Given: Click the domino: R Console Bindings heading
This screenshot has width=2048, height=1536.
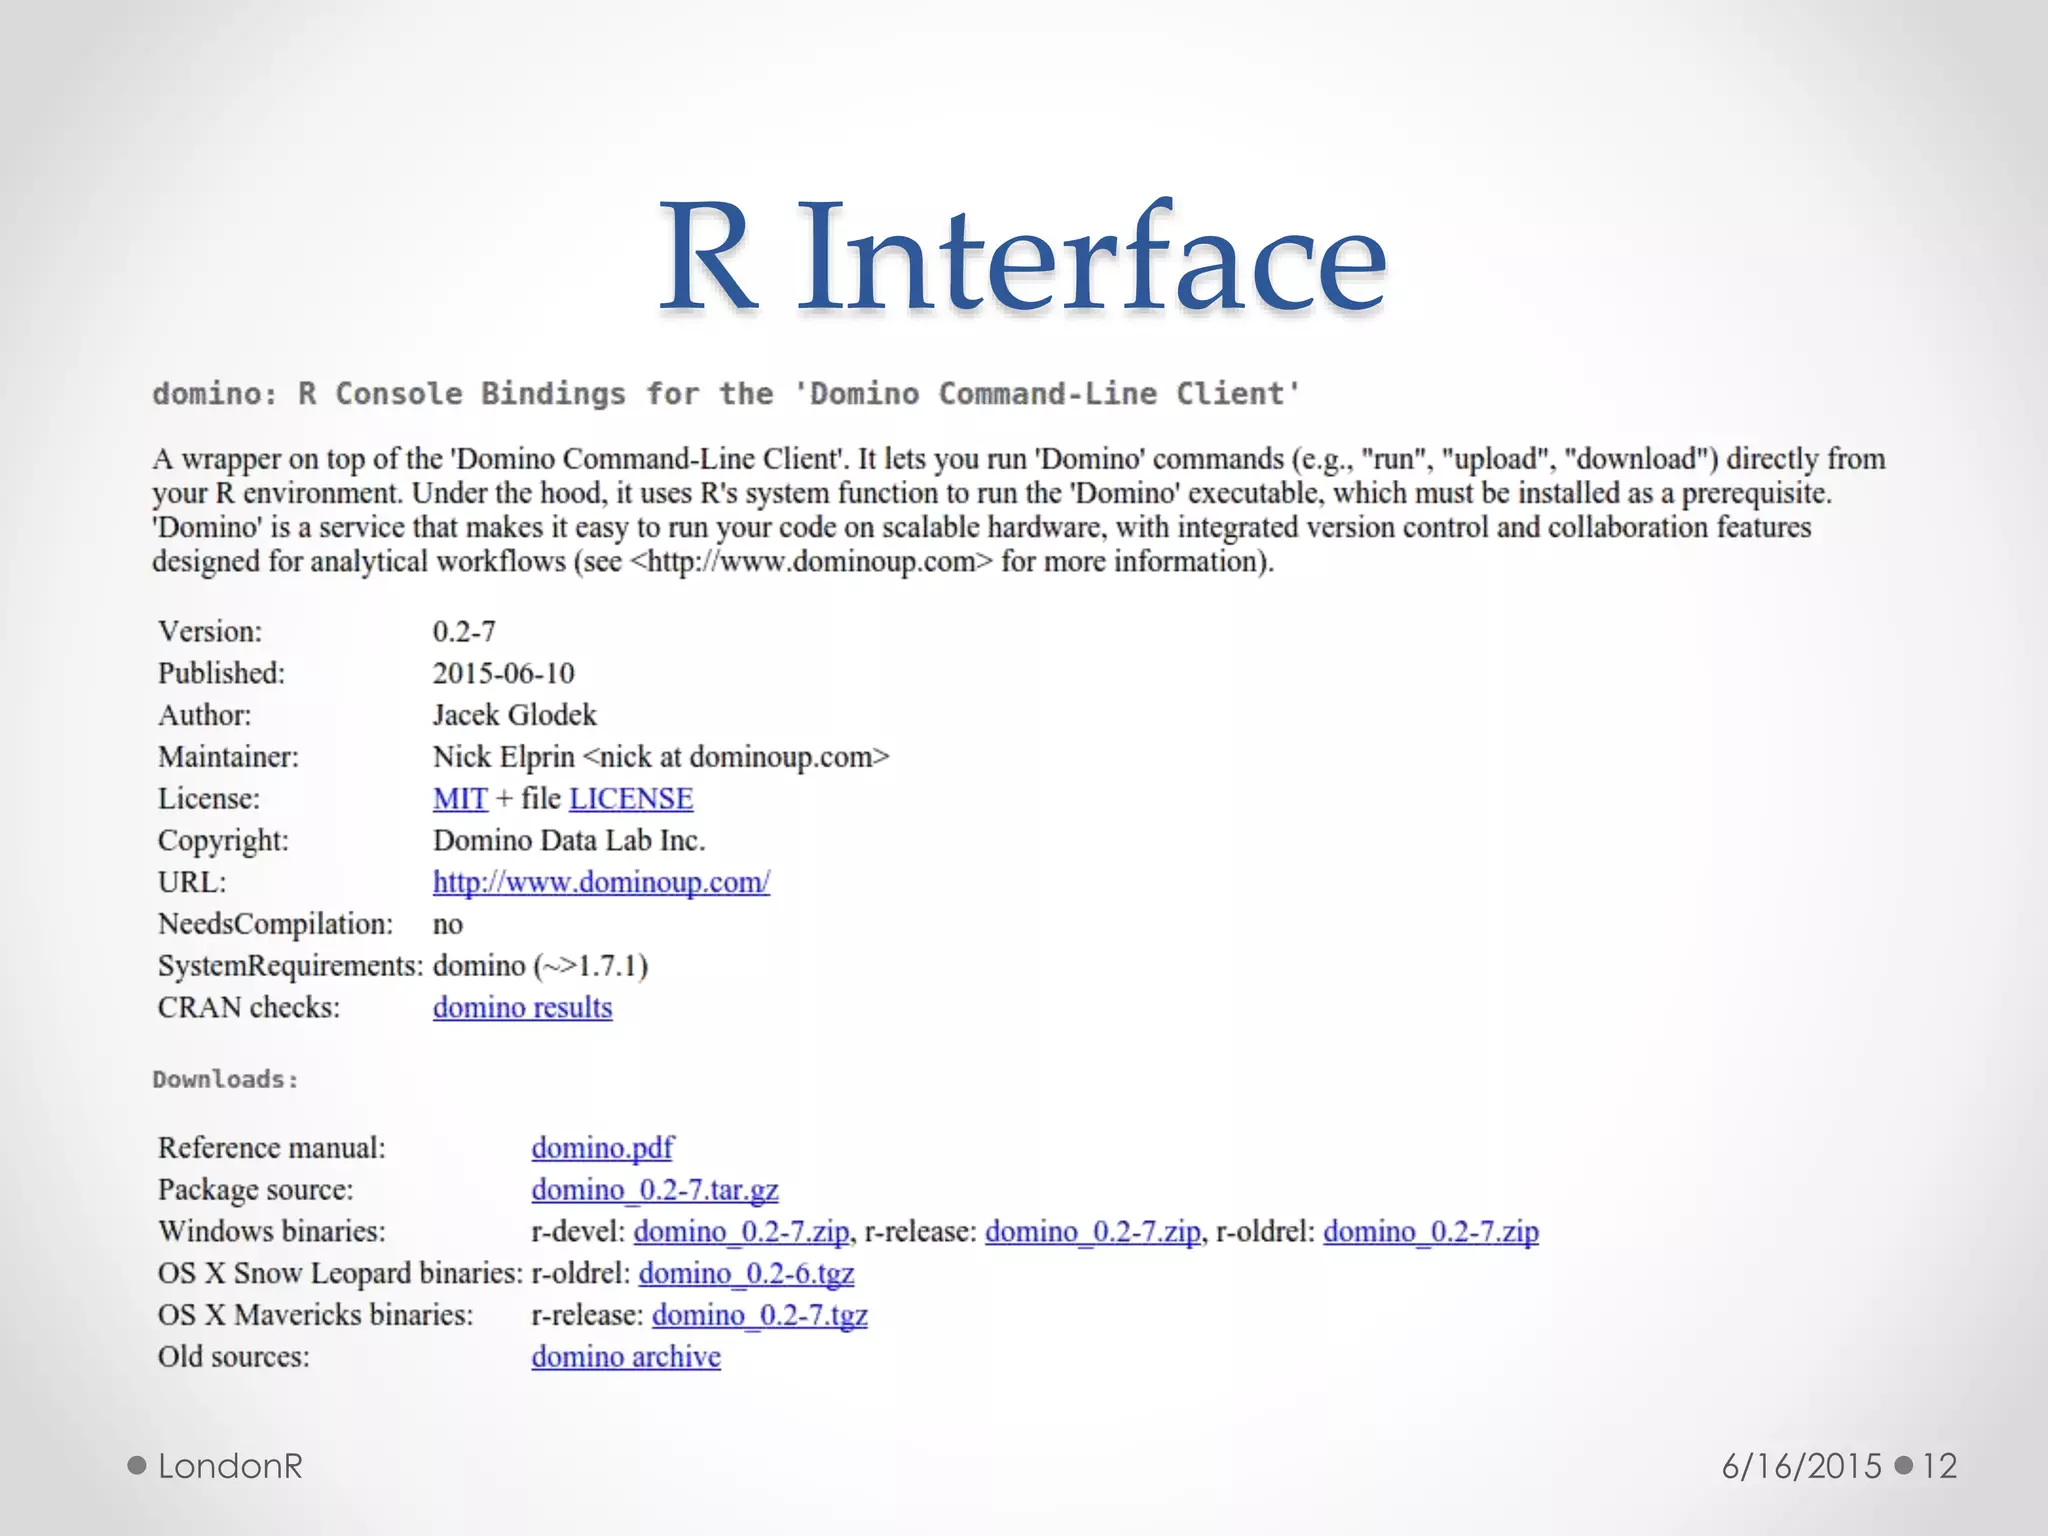Looking at the screenshot, I should [x=726, y=394].
